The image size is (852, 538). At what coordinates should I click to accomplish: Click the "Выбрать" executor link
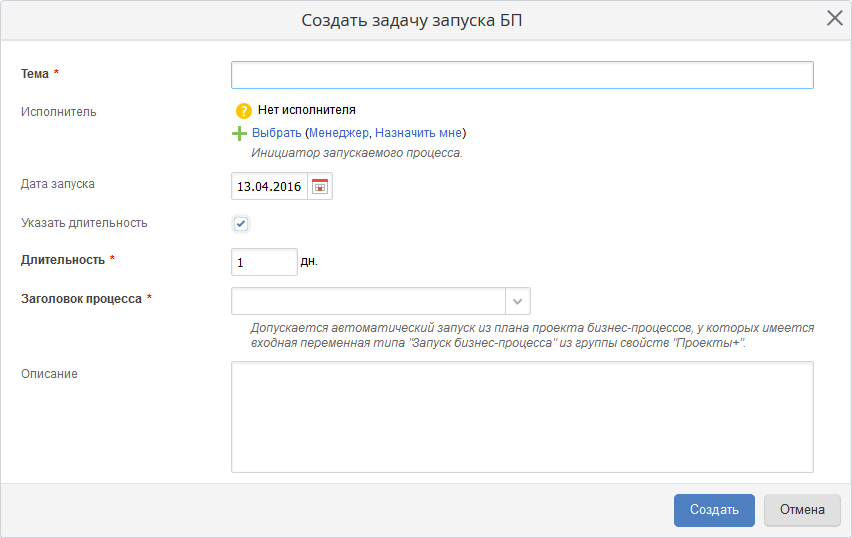click(276, 133)
